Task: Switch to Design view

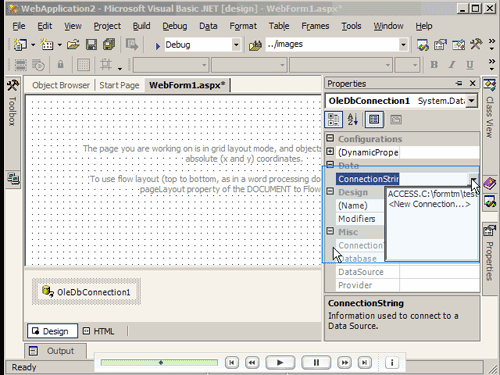Action: point(52,331)
